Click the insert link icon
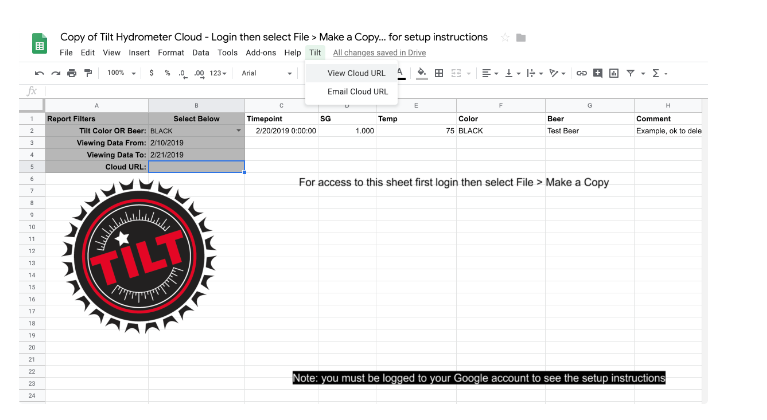Viewport: 767px width, 420px height. click(581, 73)
